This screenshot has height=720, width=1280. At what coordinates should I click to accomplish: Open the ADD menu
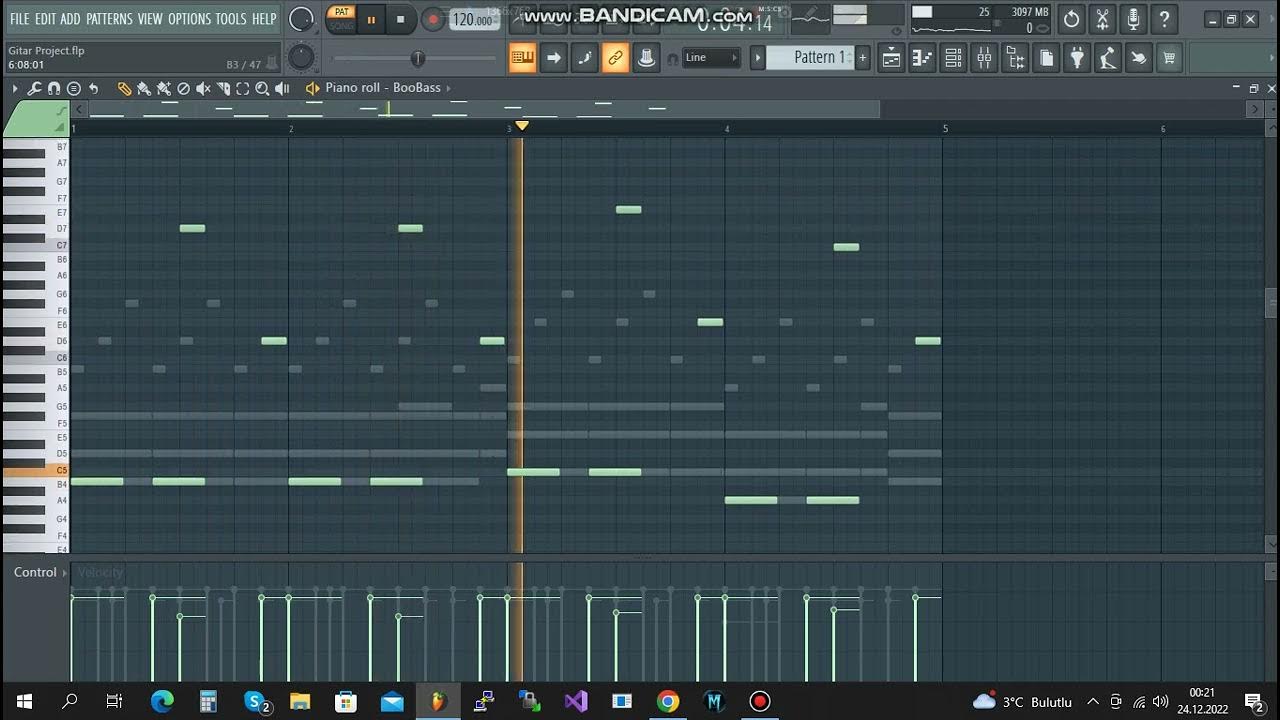tap(70, 19)
